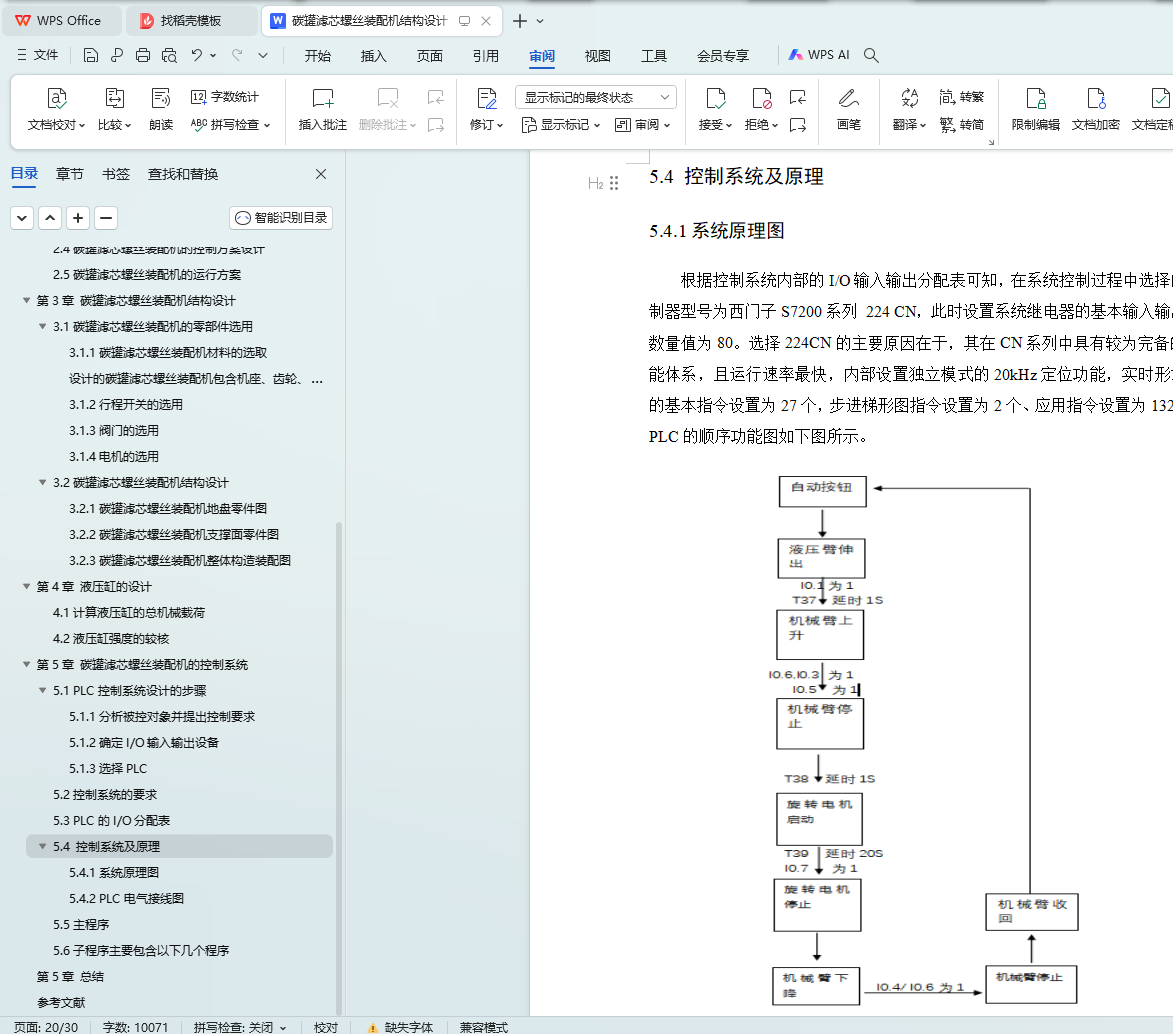Click the down-chevron button in outline toolbar
Image resolution: width=1173 pixels, height=1034 pixels.
point(22,218)
